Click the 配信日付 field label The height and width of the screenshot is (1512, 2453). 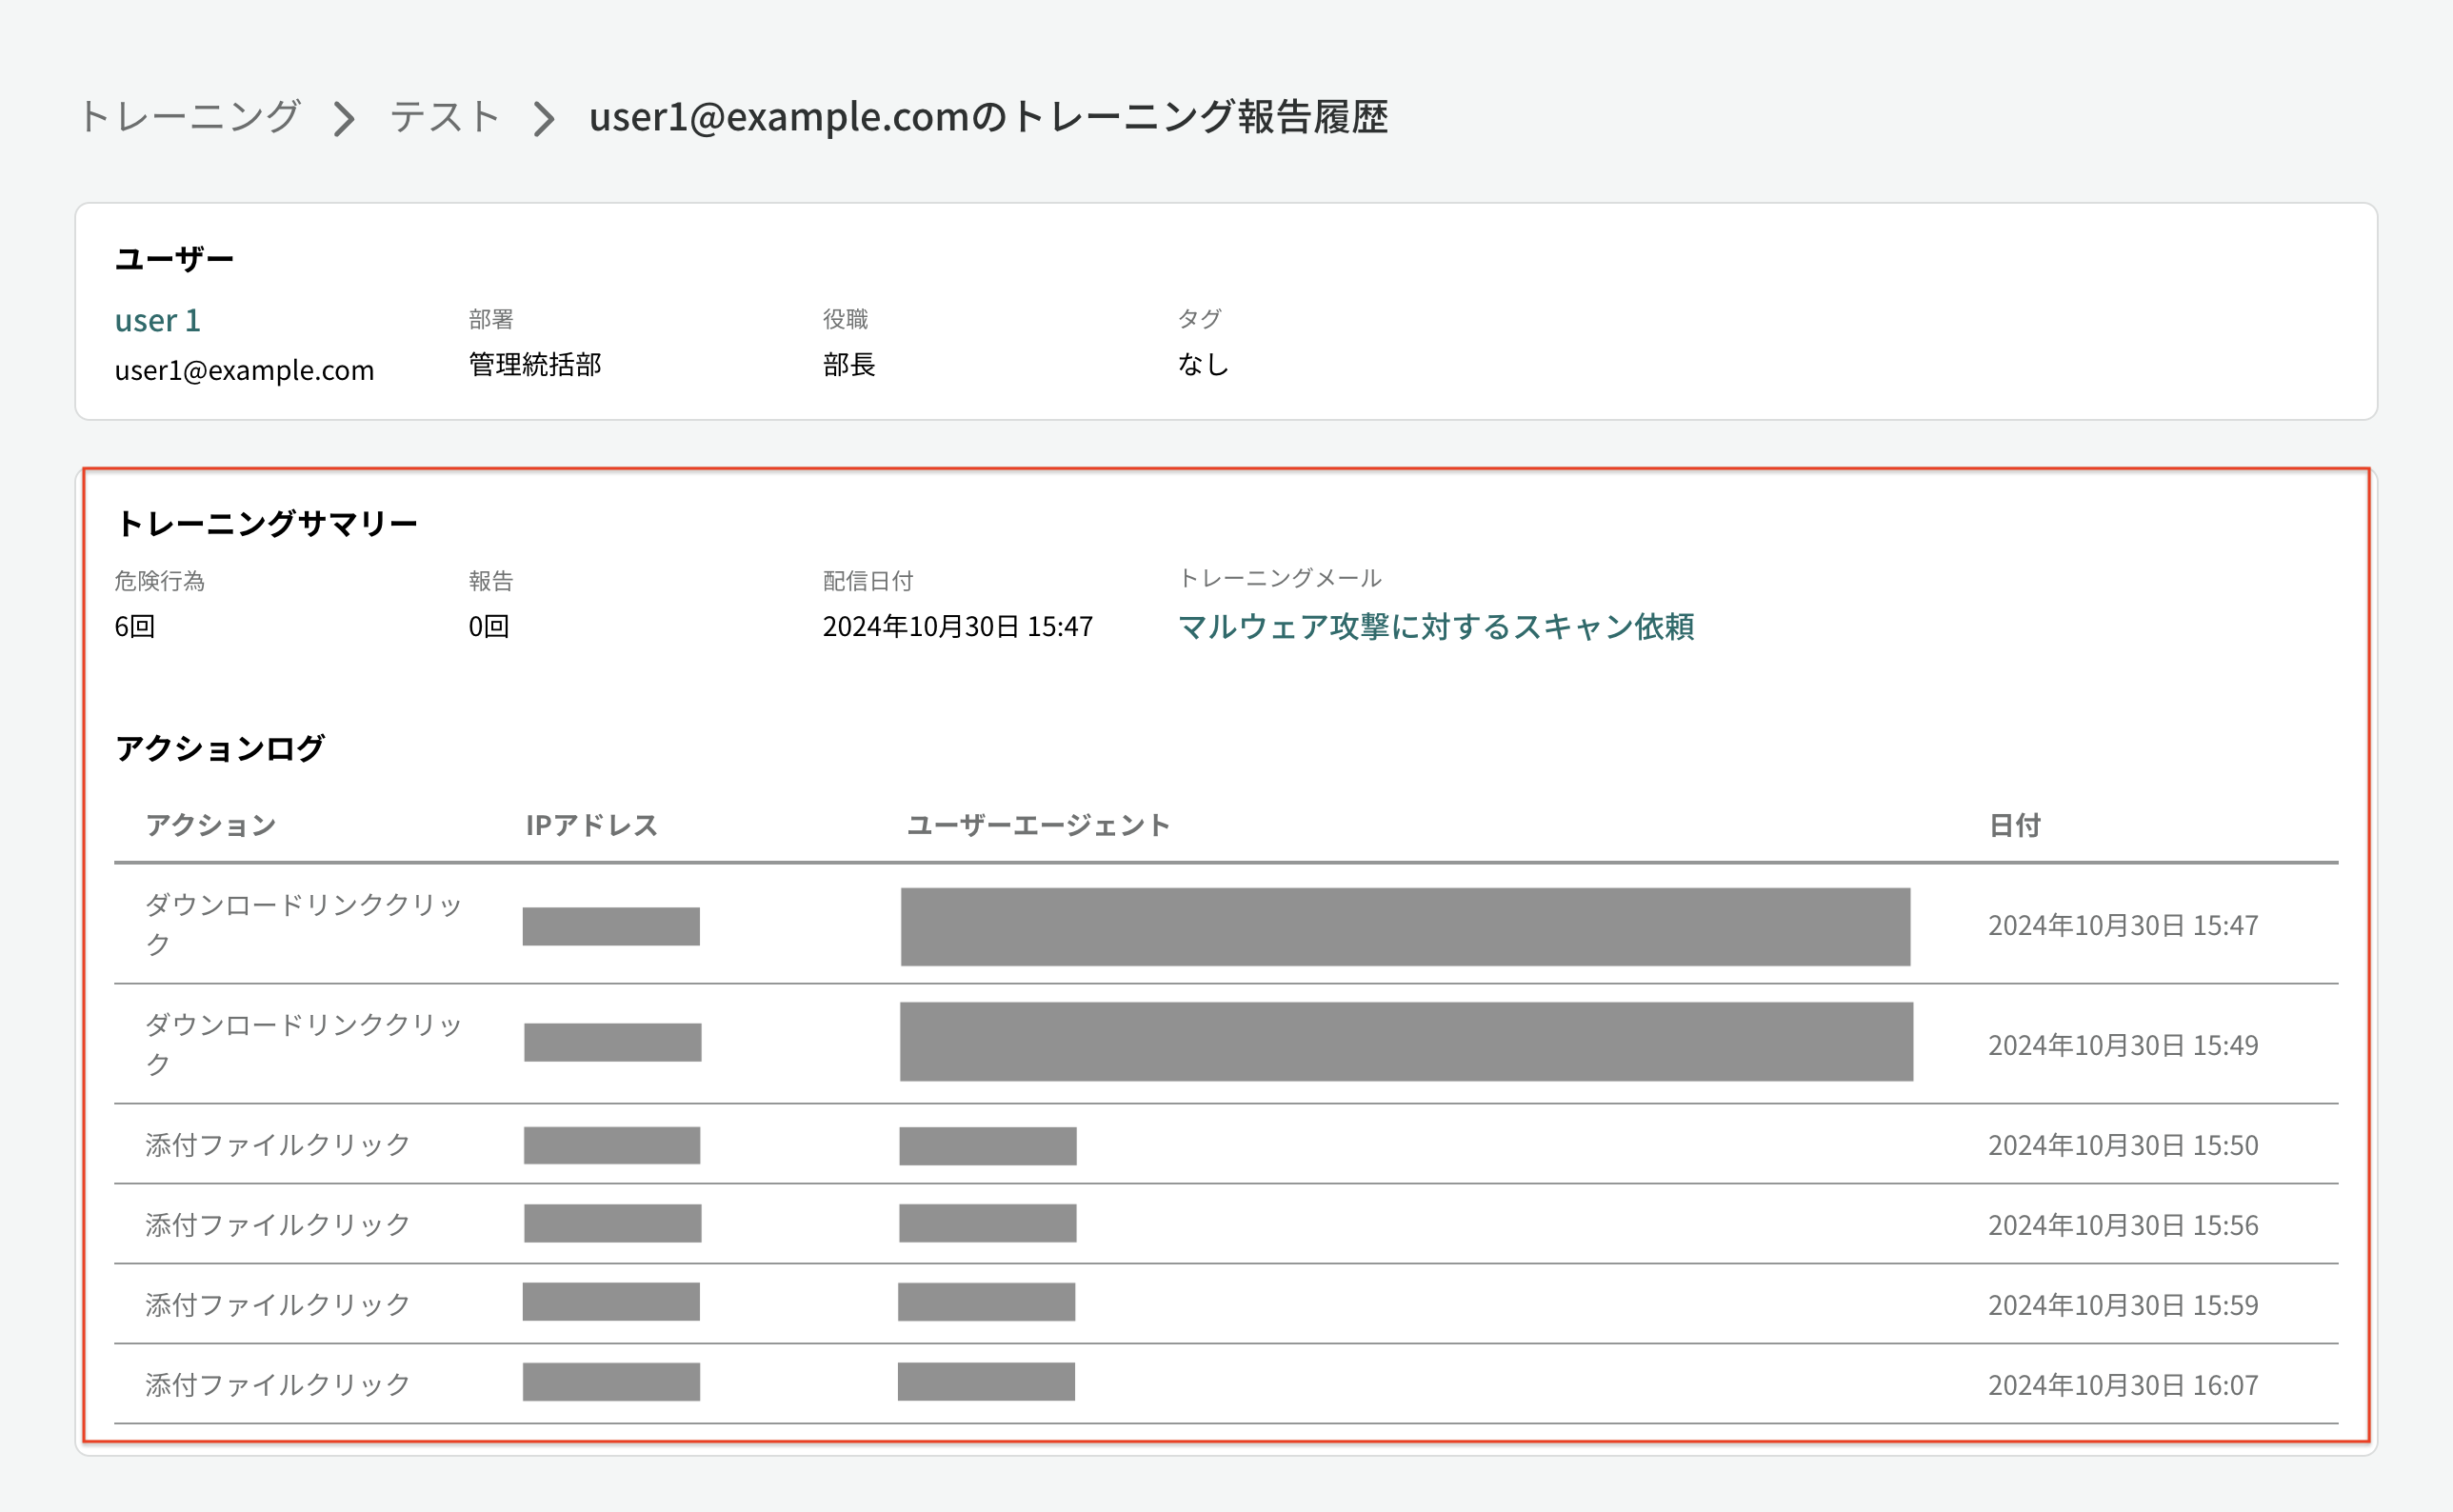point(868,581)
